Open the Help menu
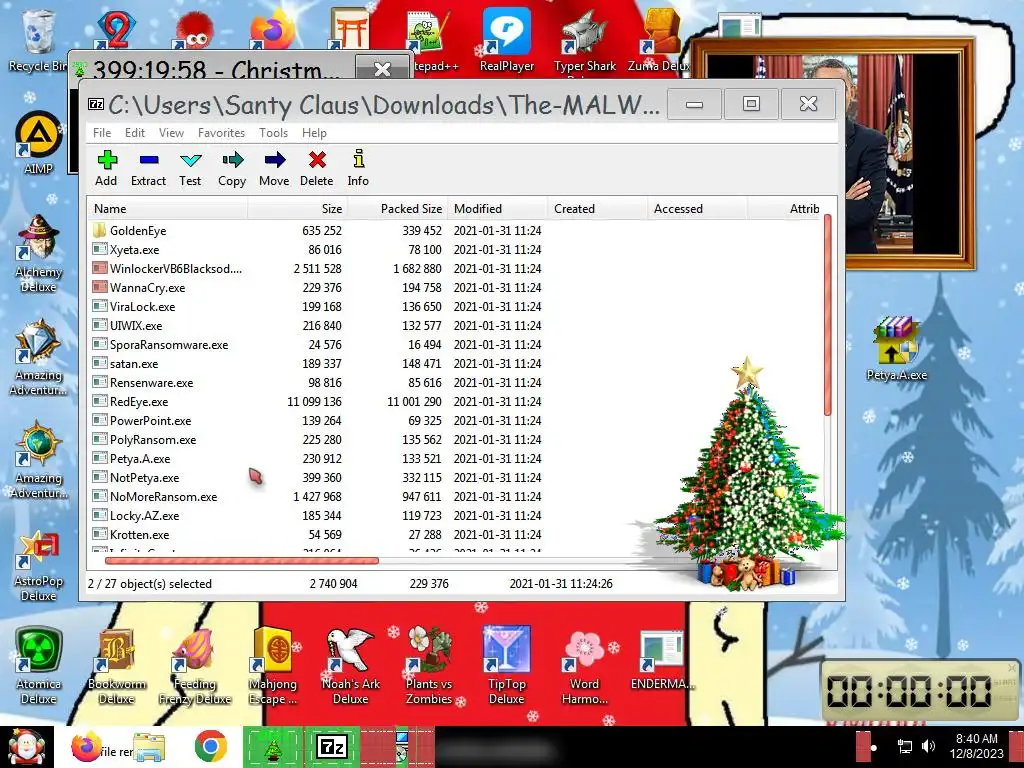 [314, 133]
